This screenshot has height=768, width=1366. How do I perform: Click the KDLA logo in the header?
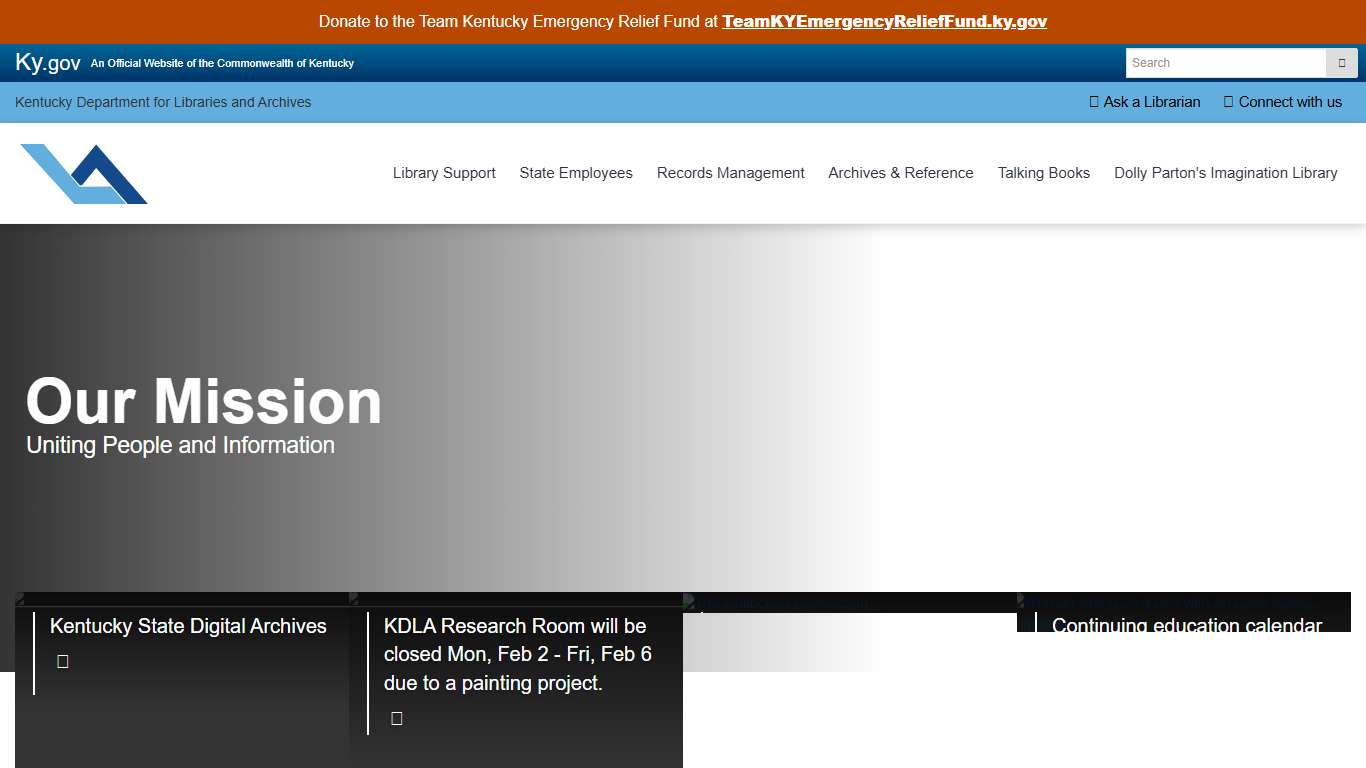(84, 174)
